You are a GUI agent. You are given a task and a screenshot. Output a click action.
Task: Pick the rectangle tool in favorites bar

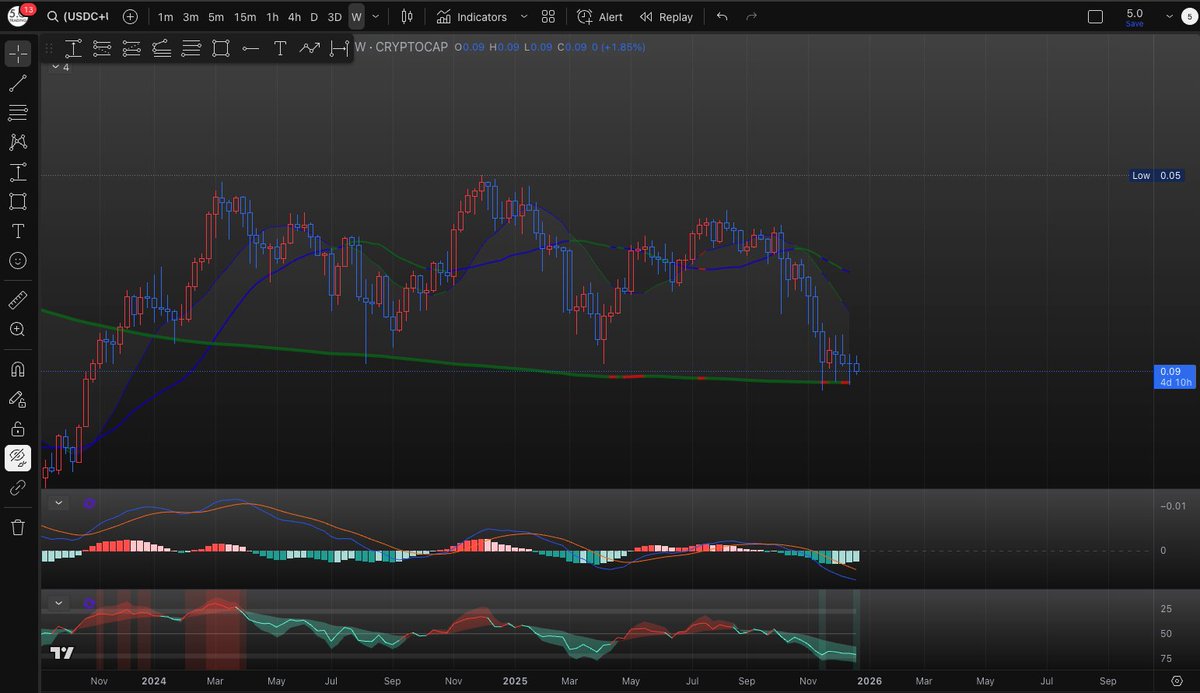click(x=221, y=47)
